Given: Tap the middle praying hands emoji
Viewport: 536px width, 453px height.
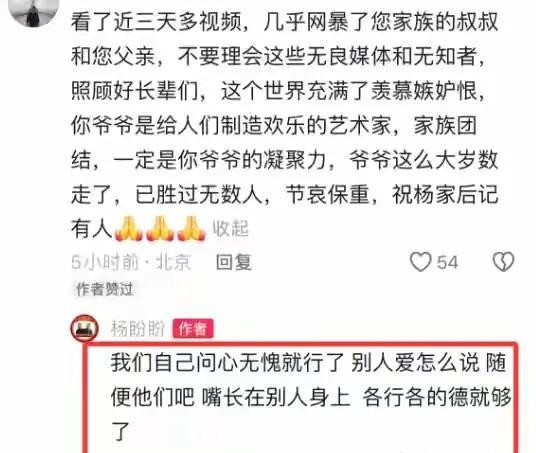Looking at the screenshot, I should tap(160, 228).
